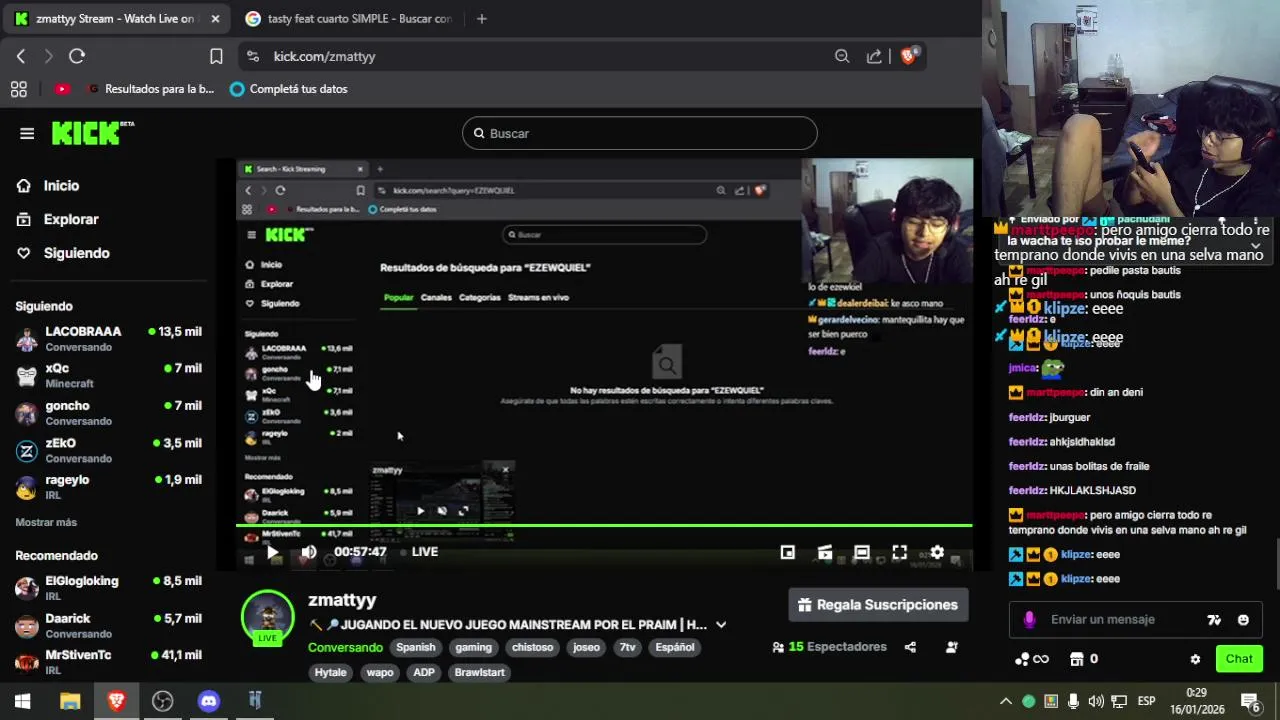Open Explorar in the sidebar
This screenshot has height=720, width=1280.
(x=70, y=219)
